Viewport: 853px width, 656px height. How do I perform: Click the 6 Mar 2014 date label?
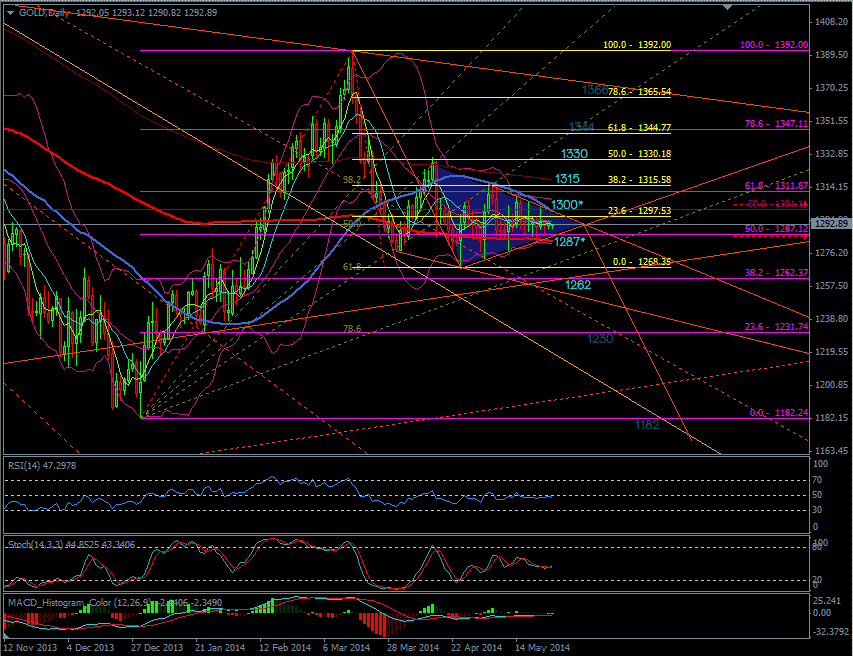pyautogui.click(x=346, y=647)
